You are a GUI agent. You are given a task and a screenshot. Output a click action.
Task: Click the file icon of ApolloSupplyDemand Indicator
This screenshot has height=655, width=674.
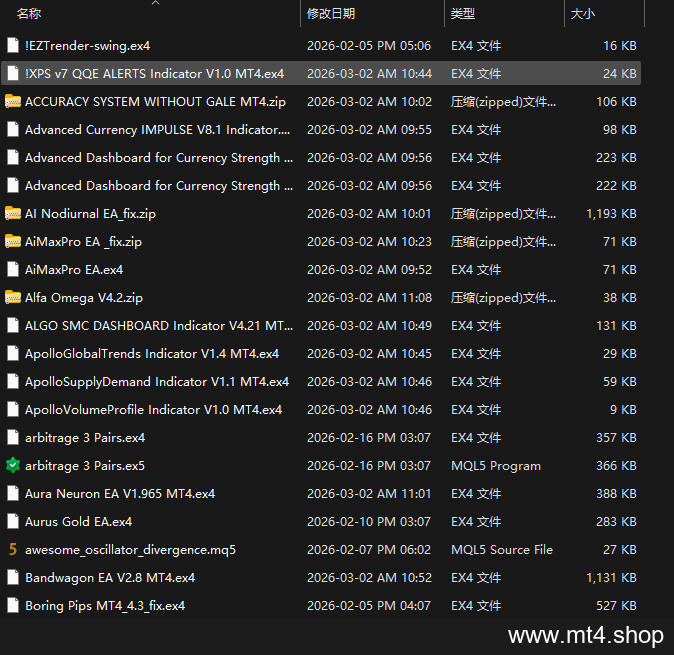coord(13,381)
